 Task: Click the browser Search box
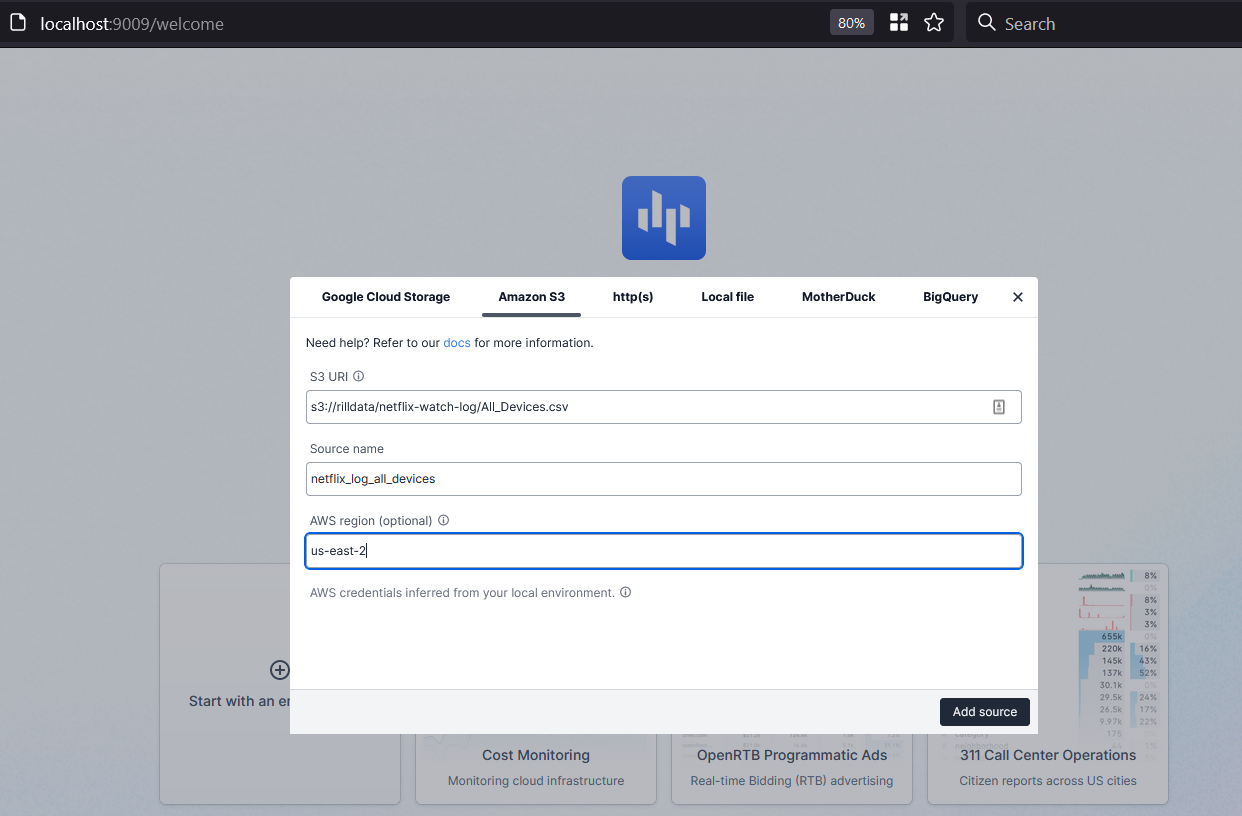[x=1104, y=23]
